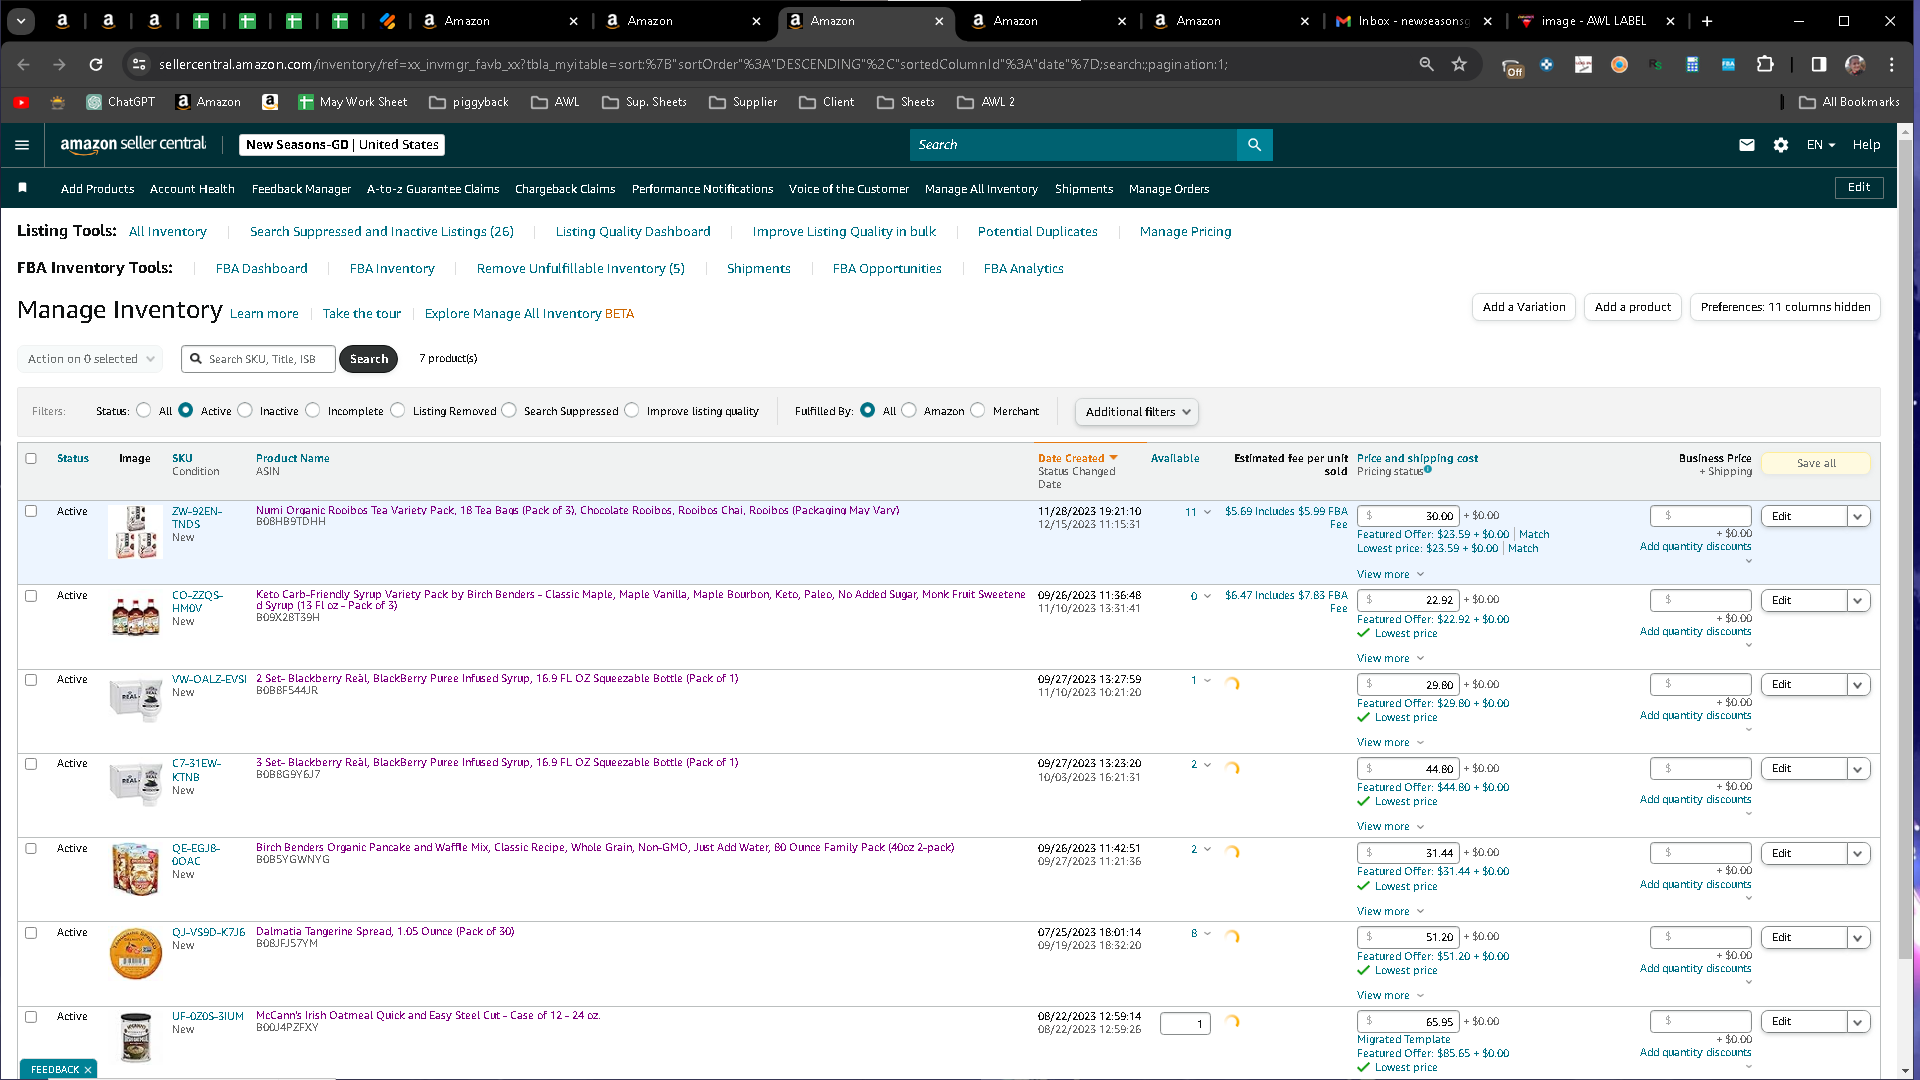Click the Search SKU, Title, ISB field
The height and width of the screenshot is (1080, 1920).
(x=258, y=359)
